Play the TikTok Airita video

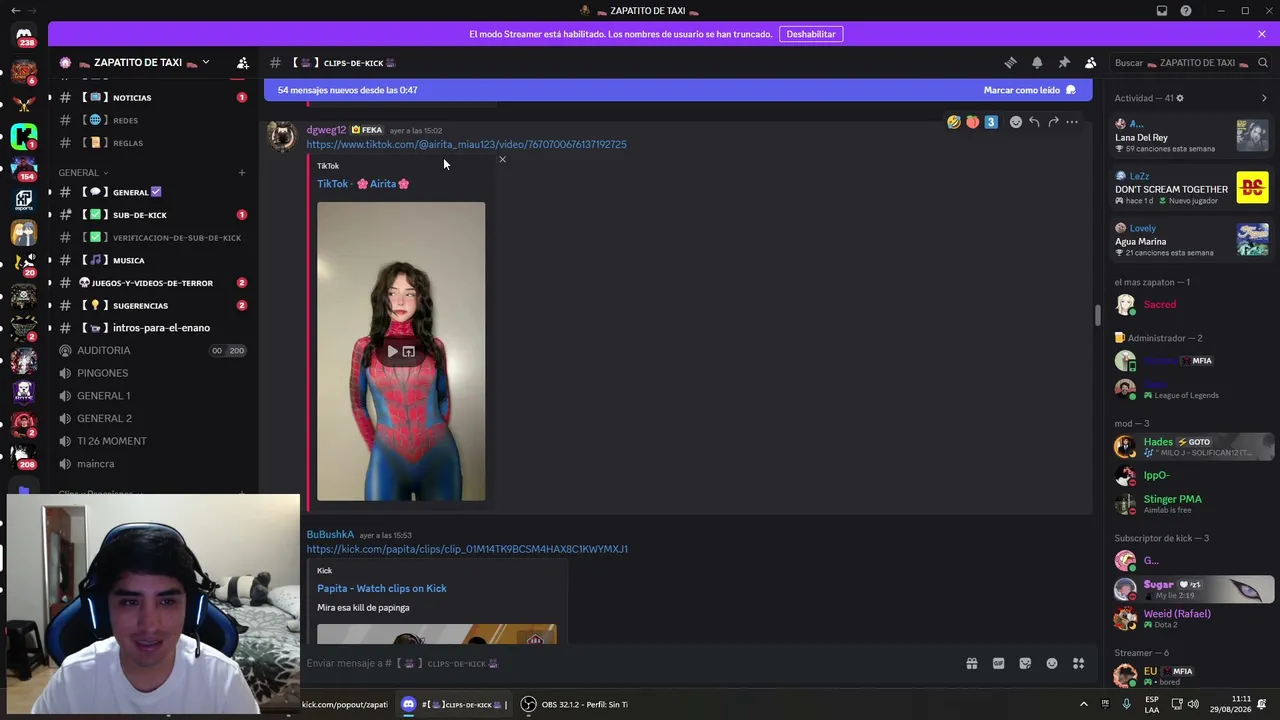click(x=393, y=351)
